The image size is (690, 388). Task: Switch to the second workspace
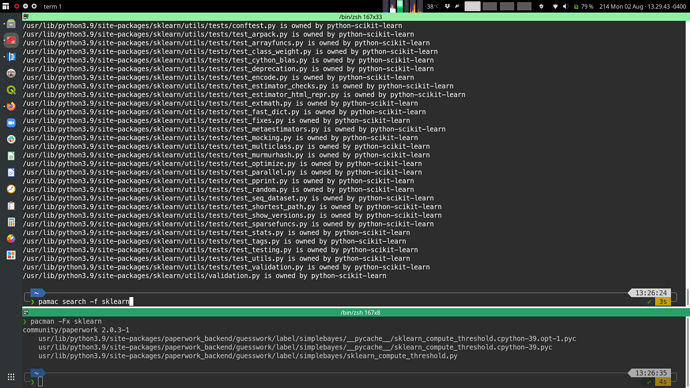[x=489, y=6]
